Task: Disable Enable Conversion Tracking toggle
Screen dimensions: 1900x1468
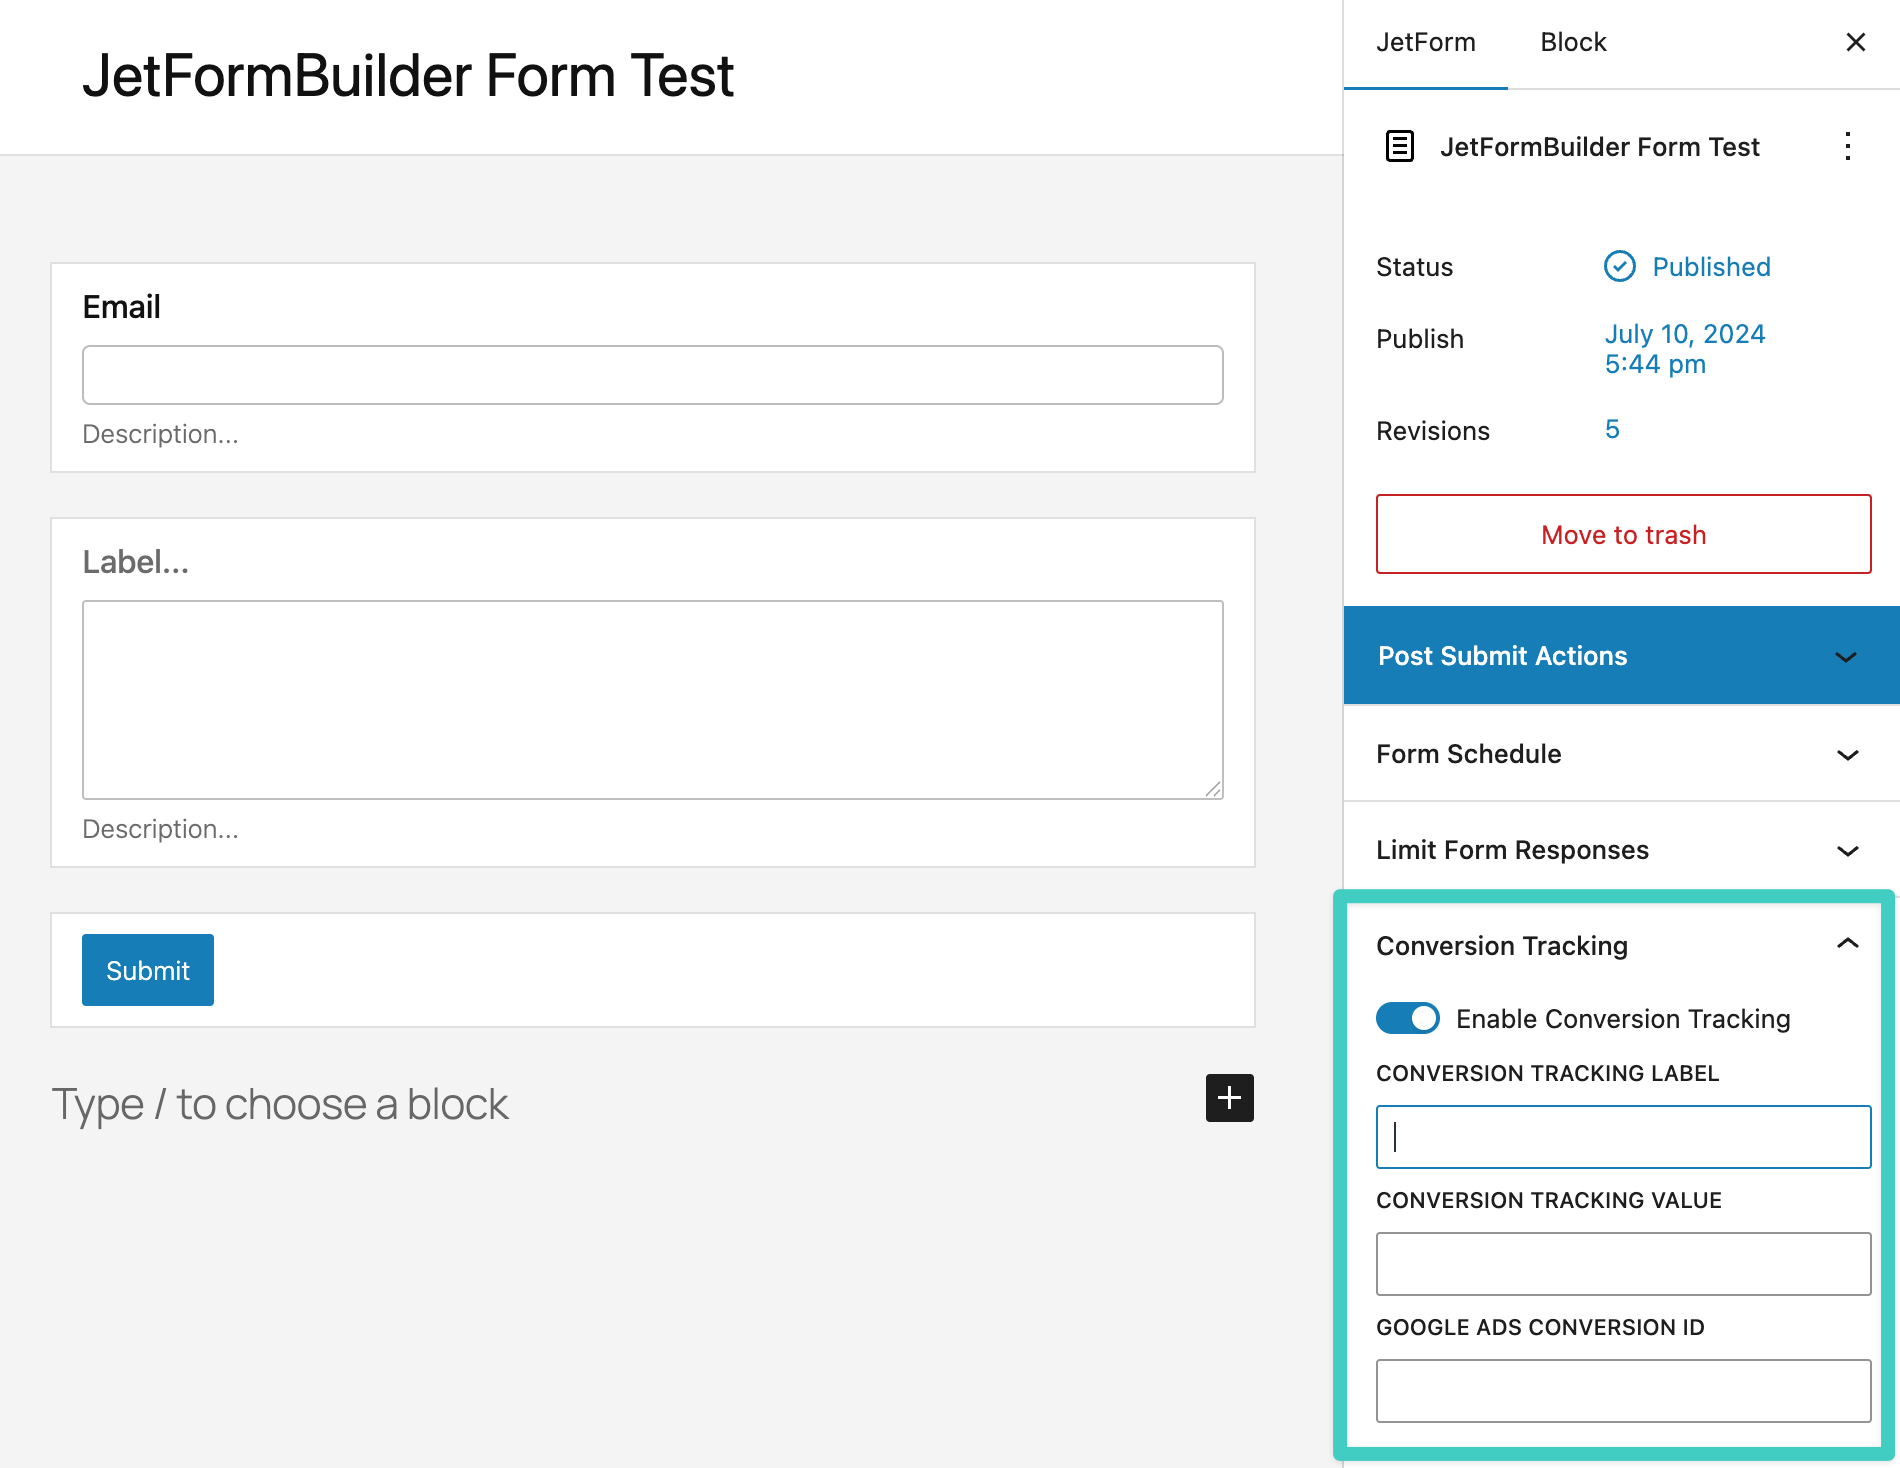Action: [1407, 1018]
